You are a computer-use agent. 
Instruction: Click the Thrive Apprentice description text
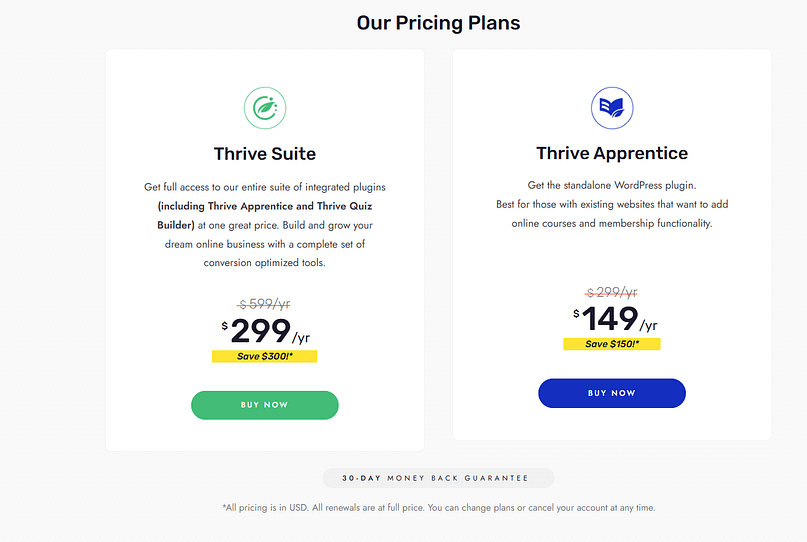tap(612, 204)
